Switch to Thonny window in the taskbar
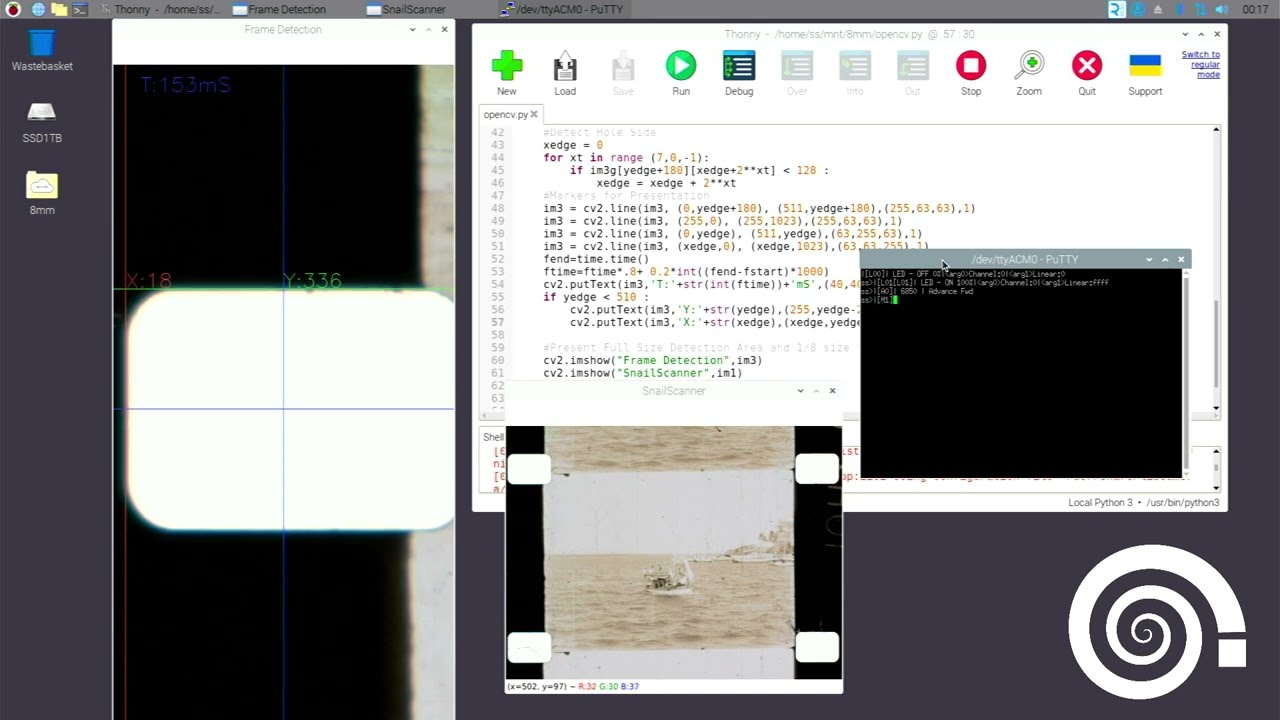This screenshot has height=720, width=1280. [162, 9]
